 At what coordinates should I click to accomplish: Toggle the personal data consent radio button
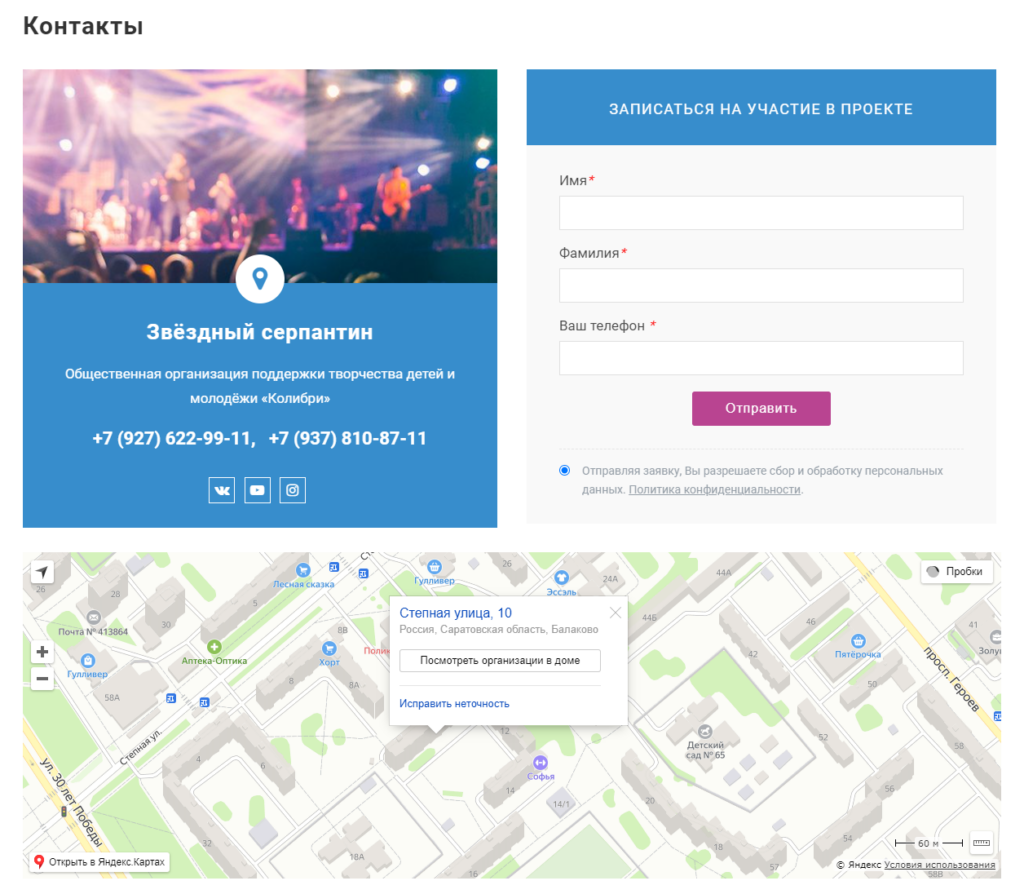[565, 470]
